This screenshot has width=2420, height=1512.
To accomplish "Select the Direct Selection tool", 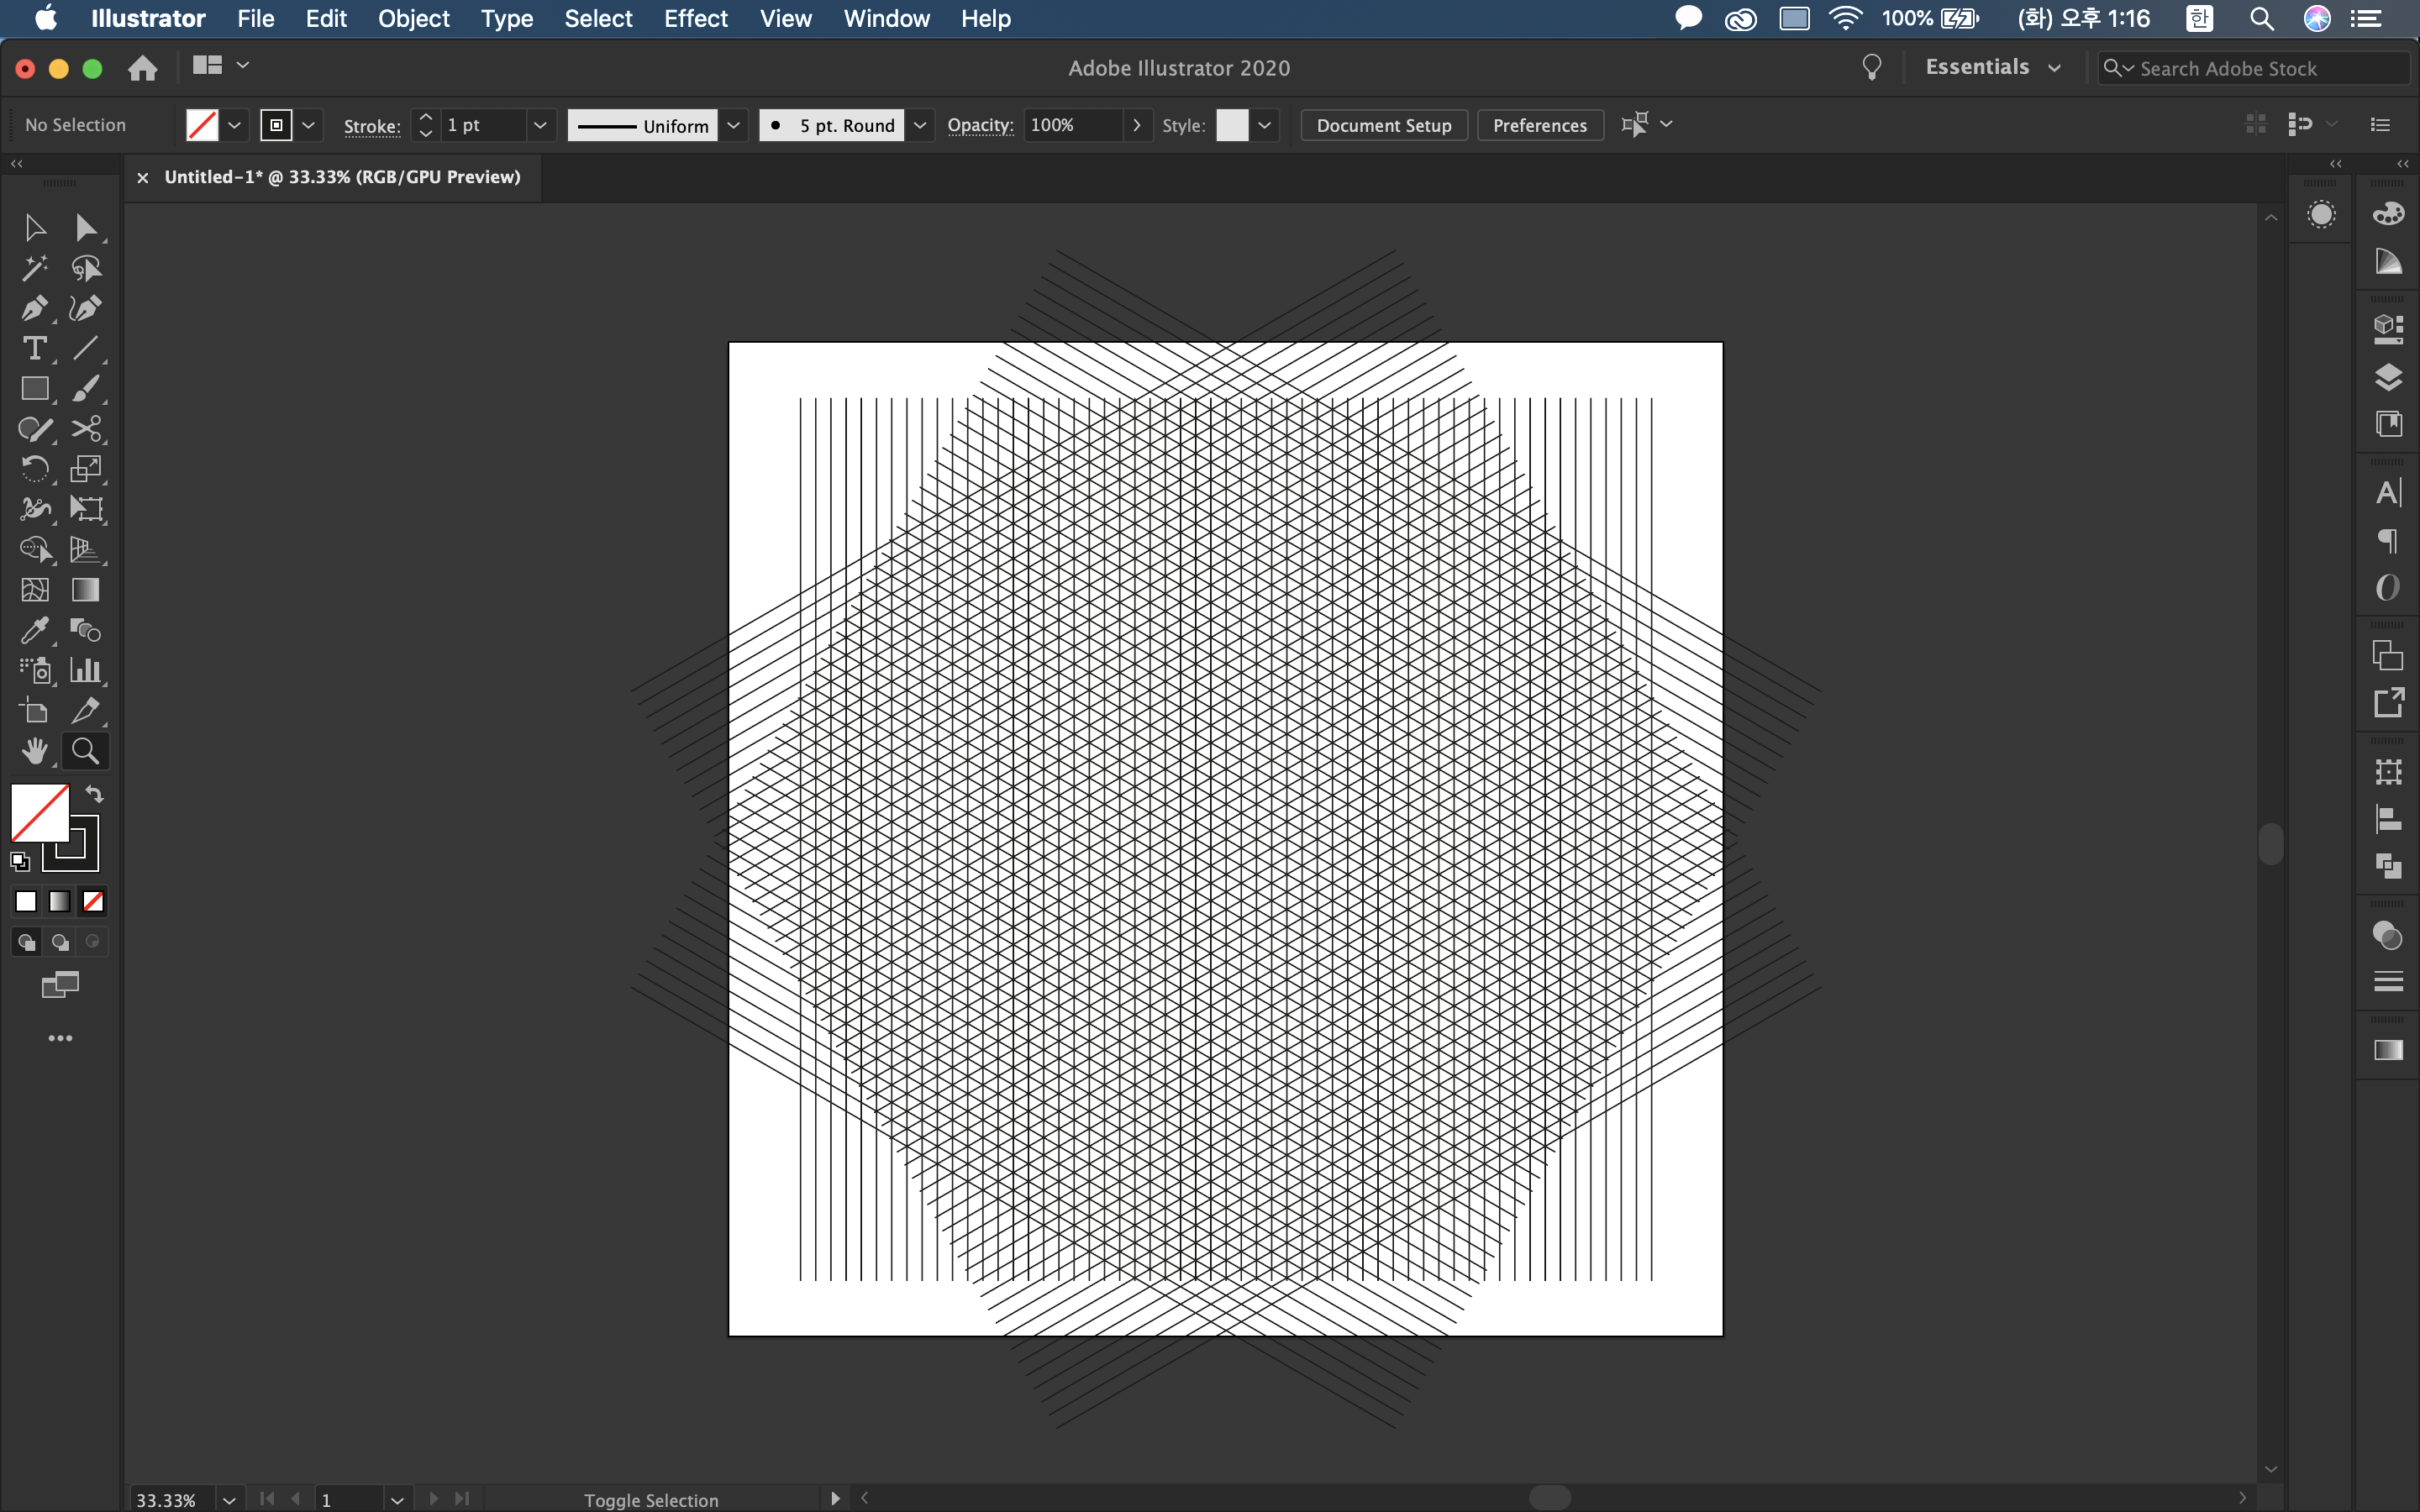I will pos(86,228).
